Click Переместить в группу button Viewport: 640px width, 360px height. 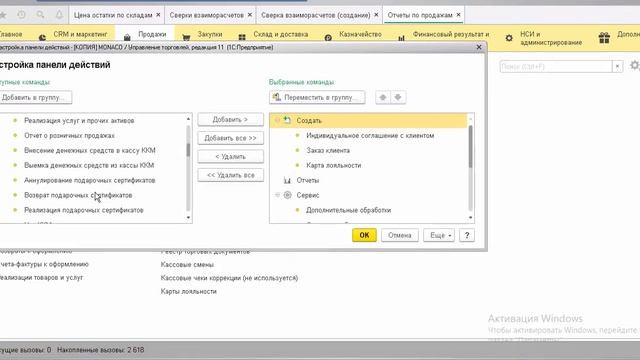pyautogui.click(x=317, y=97)
